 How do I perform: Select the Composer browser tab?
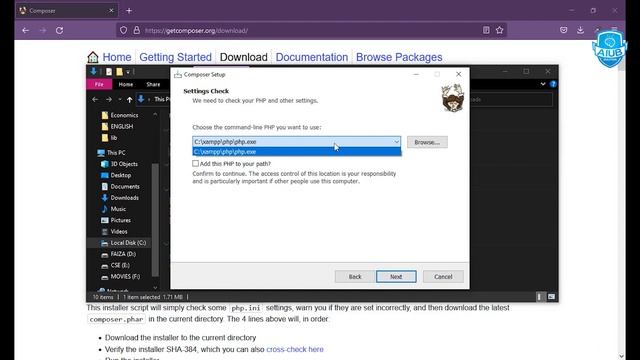point(67,11)
